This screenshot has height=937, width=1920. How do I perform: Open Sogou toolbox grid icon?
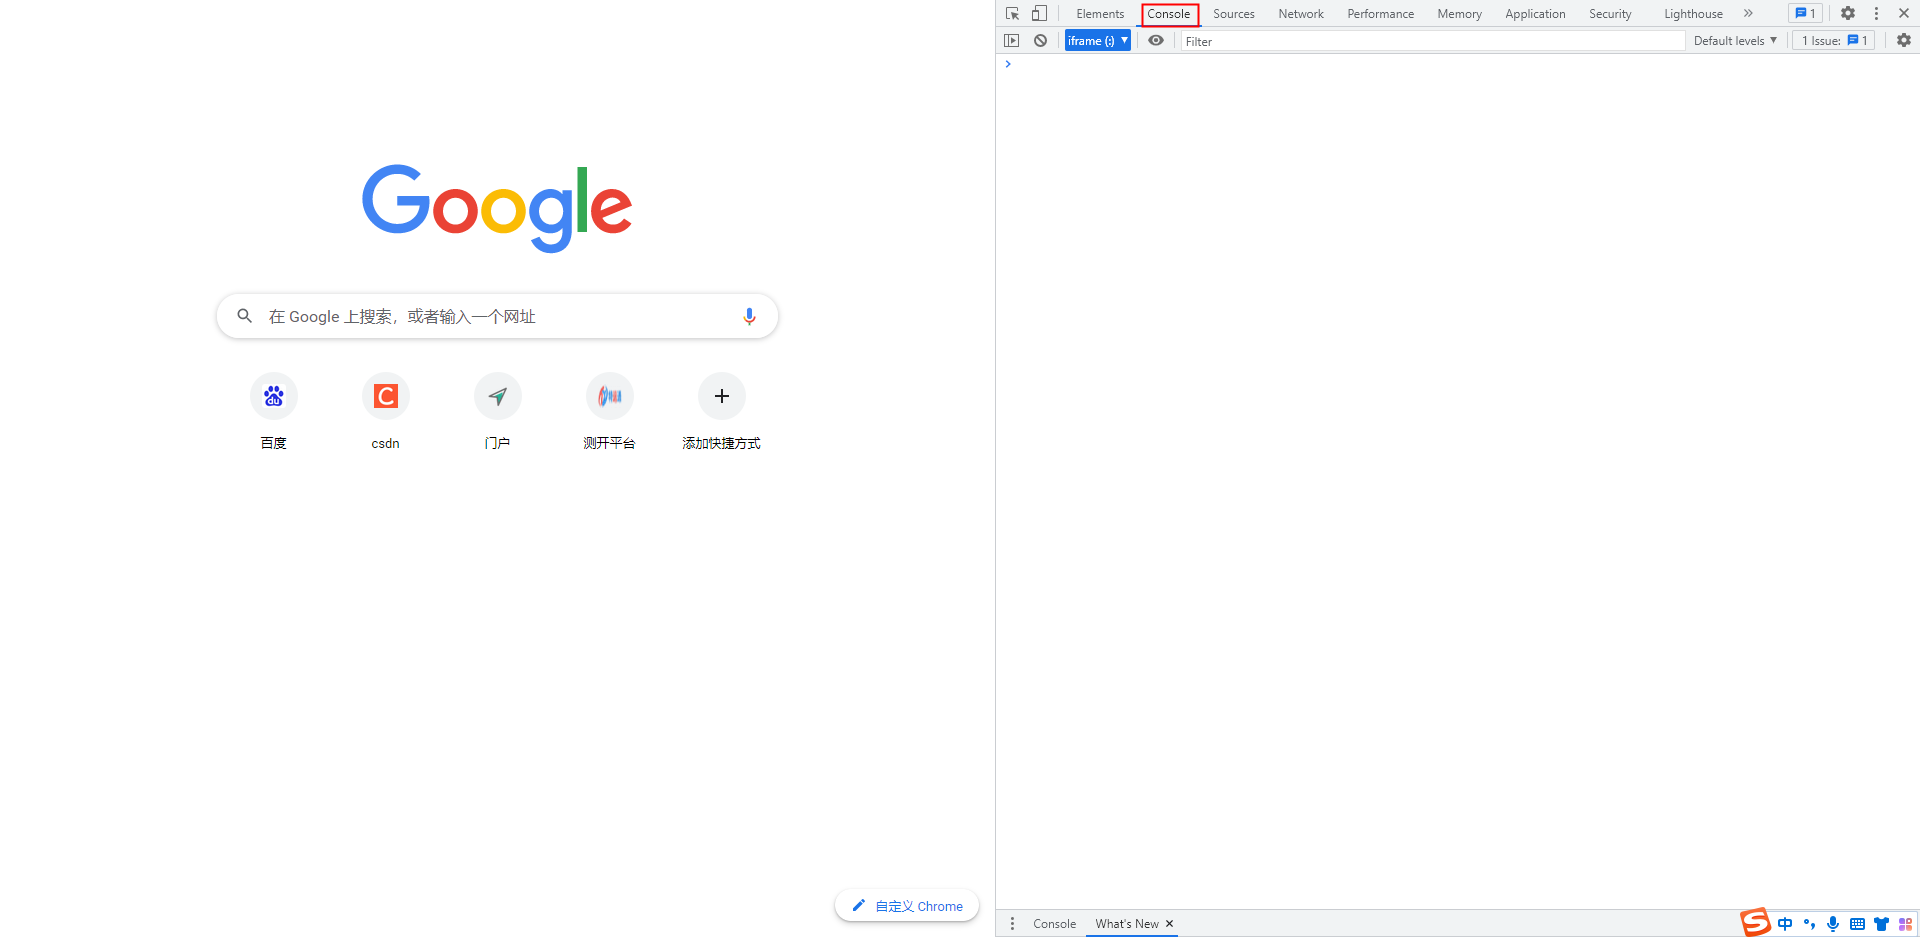click(x=1905, y=924)
